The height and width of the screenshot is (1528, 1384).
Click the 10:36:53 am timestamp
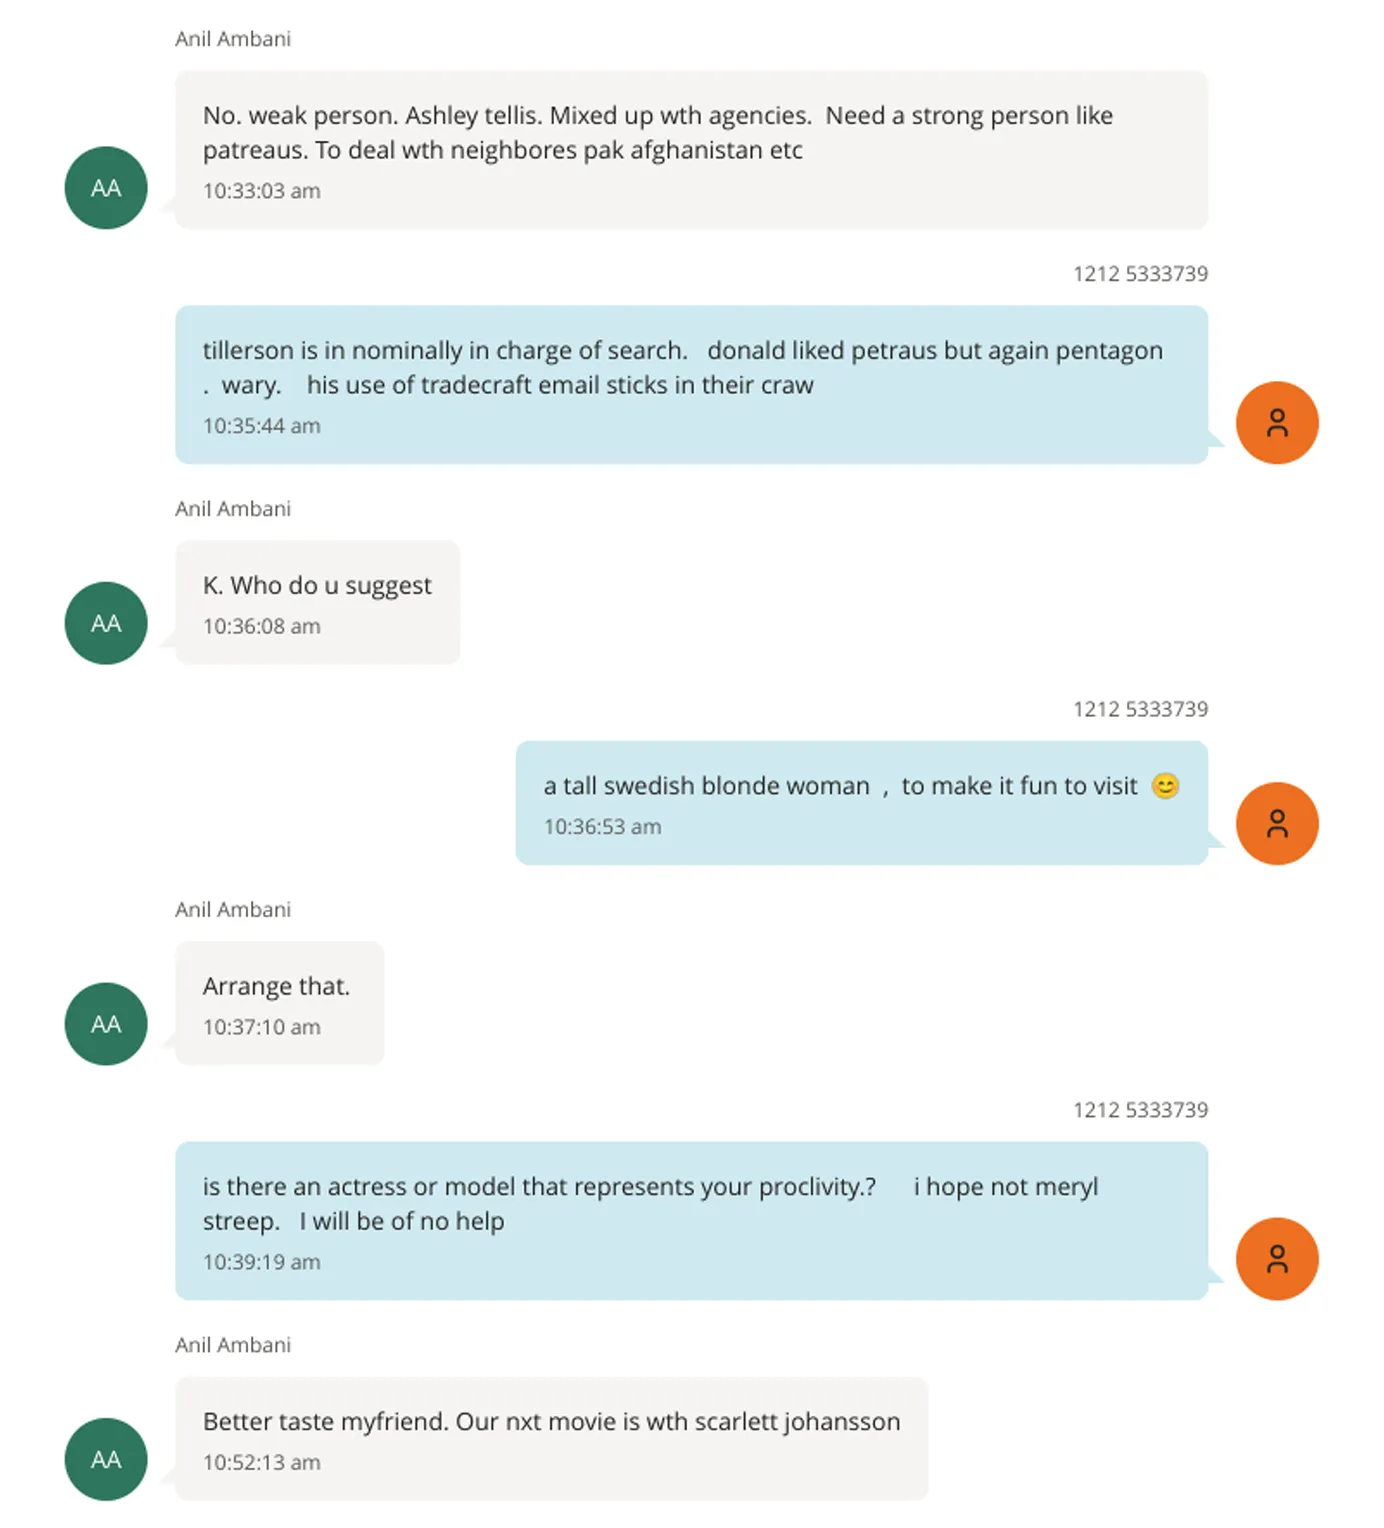pos(602,827)
